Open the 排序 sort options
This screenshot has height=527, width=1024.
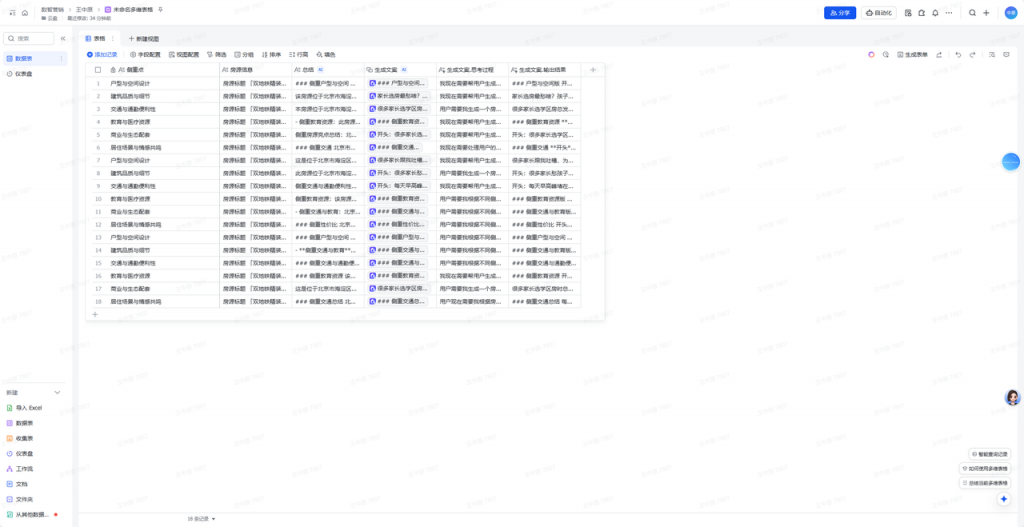click(272, 55)
